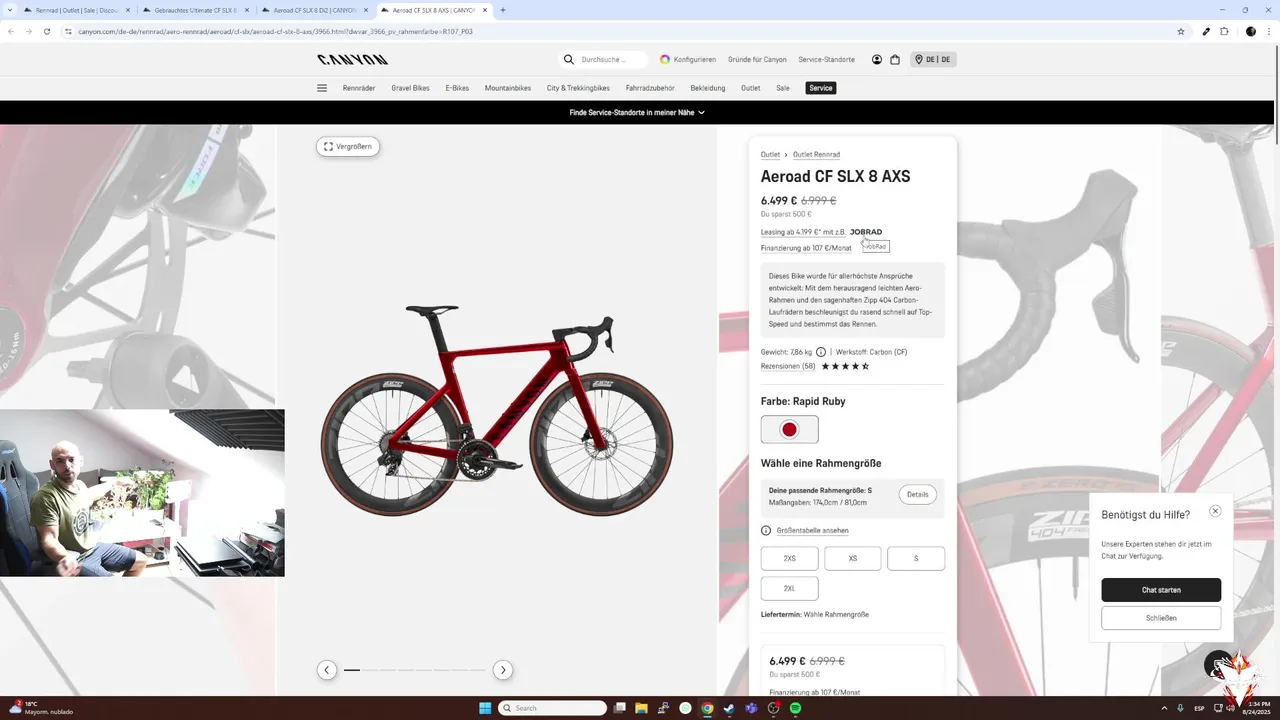
Task: Open browser extensions puzzle icon
Action: tap(1224, 31)
